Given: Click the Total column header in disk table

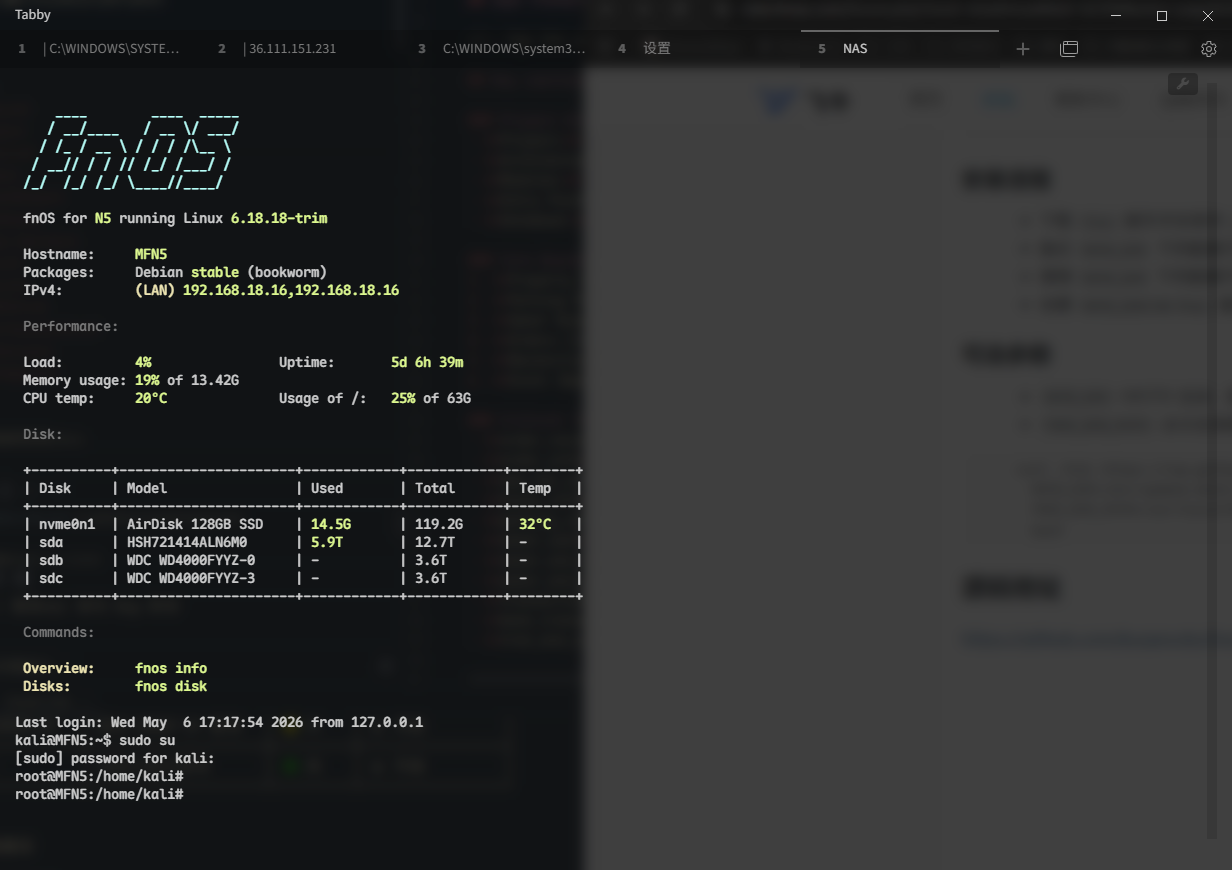Looking at the screenshot, I should 435,488.
